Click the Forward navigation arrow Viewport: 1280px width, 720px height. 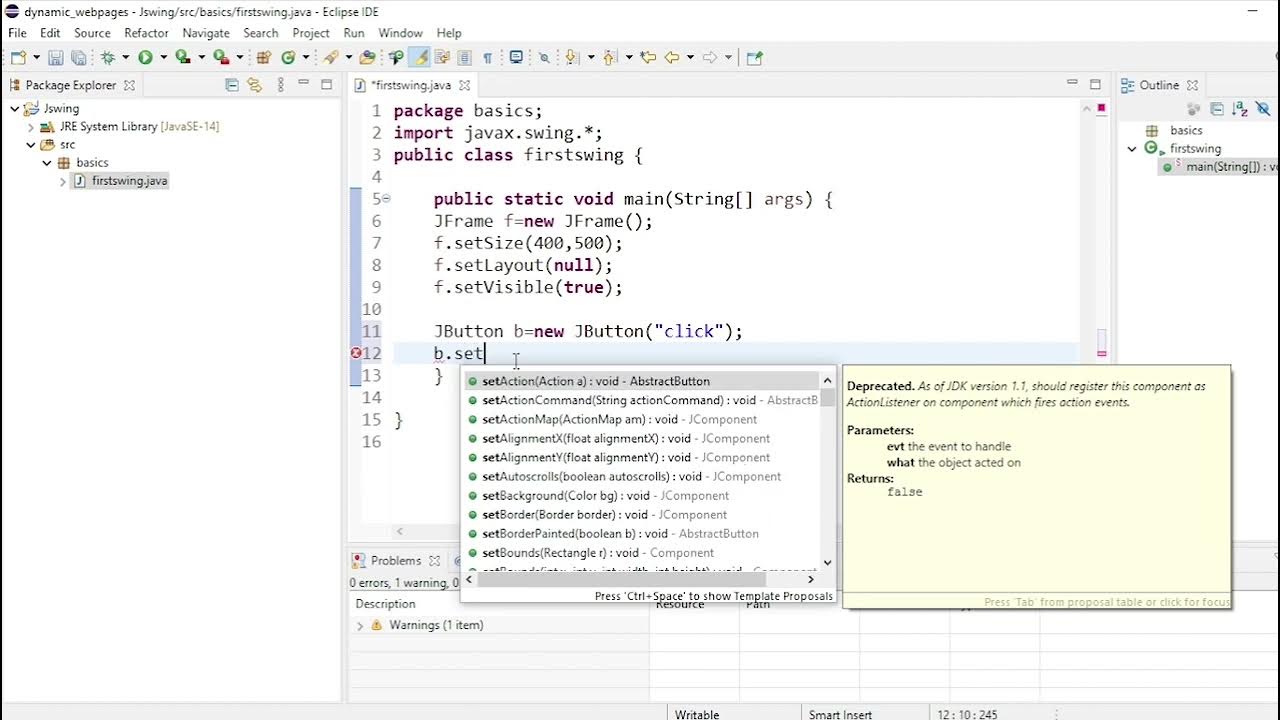[x=710, y=58]
